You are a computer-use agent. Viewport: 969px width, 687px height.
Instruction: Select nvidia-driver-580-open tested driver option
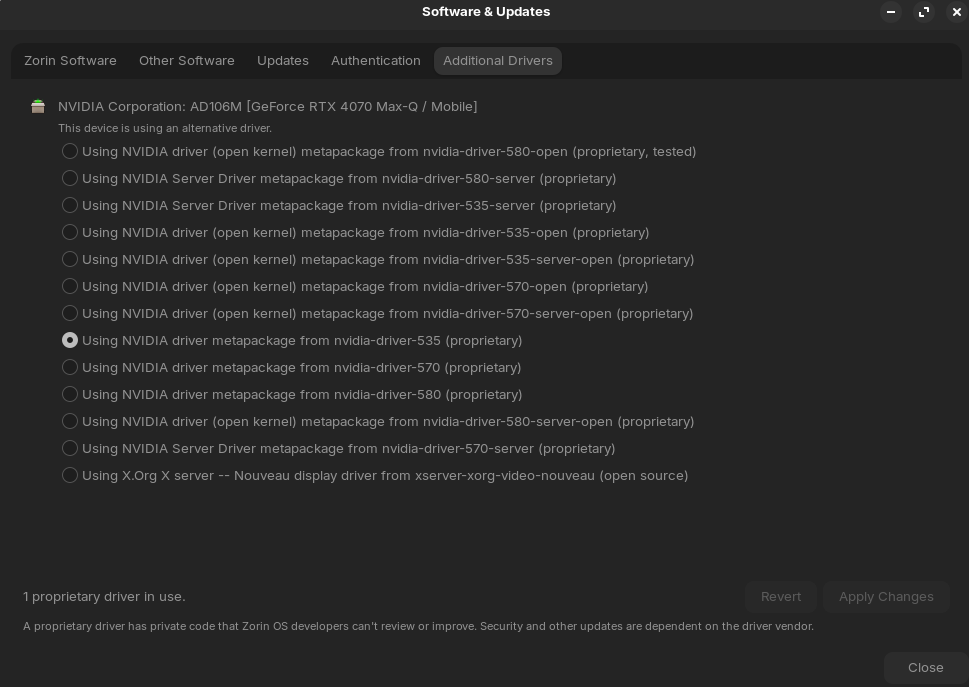click(x=70, y=151)
